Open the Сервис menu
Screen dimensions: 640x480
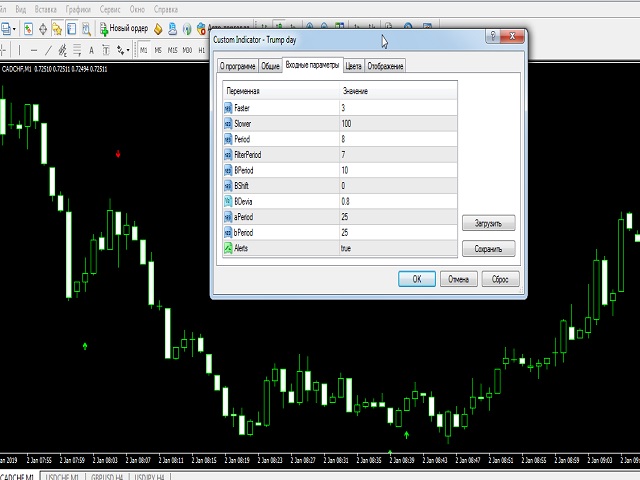pyautogui.click(x=110, y=9)
